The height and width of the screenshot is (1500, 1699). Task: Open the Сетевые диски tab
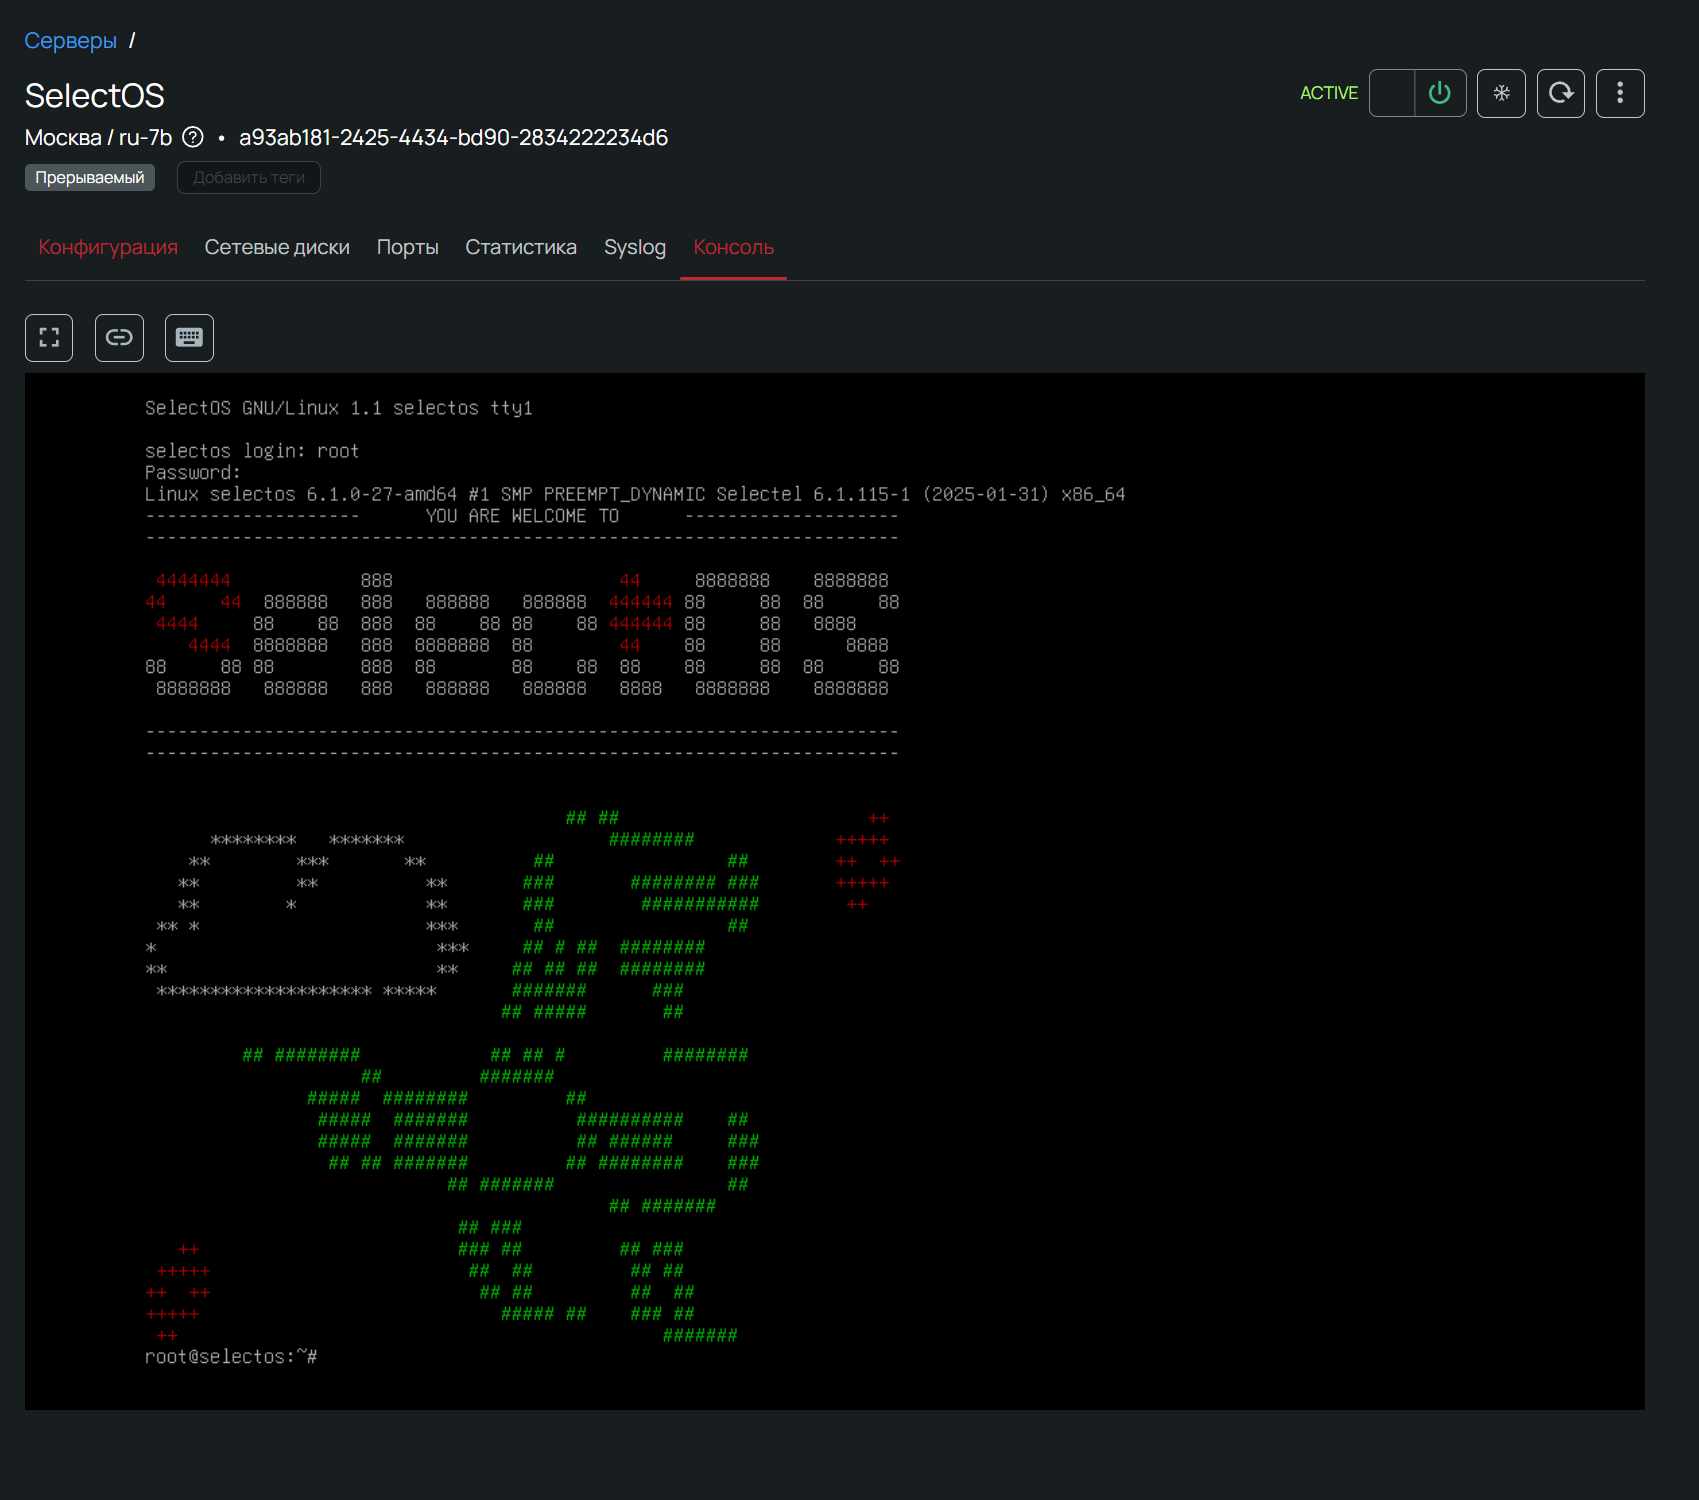[277, 247]
